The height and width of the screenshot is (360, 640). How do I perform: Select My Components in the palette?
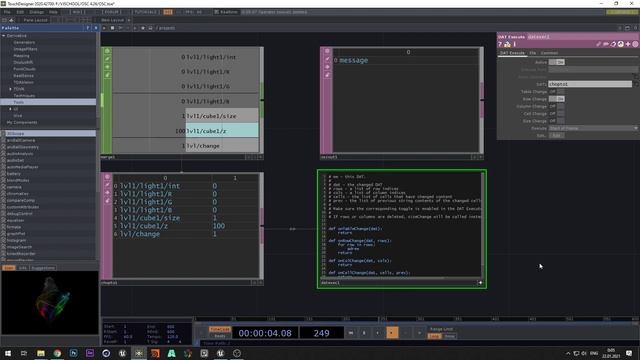coord(22,122)
